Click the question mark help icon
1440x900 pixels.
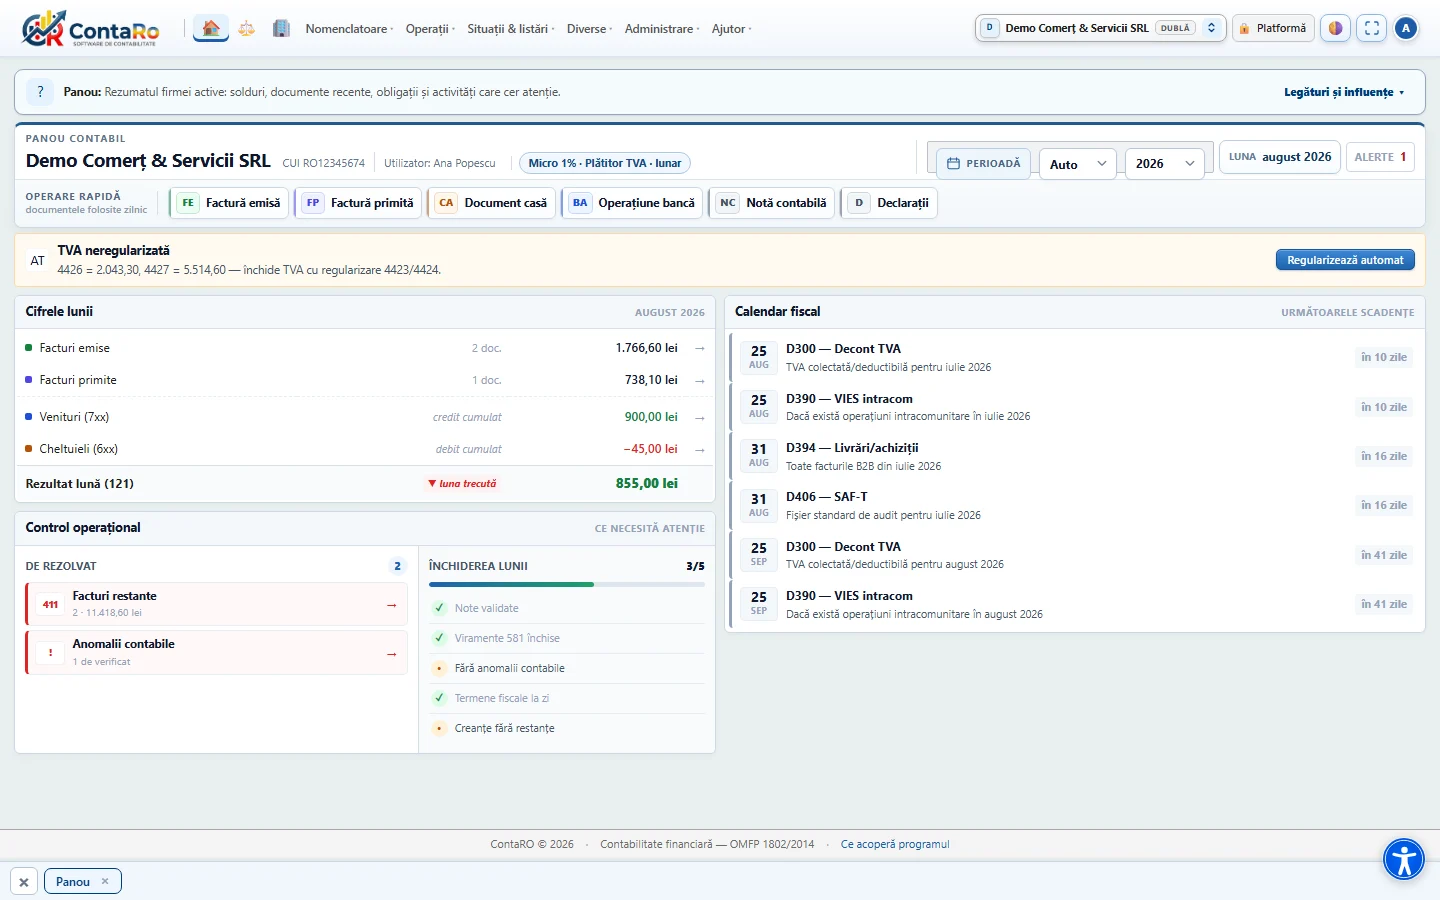coord(40,92)
